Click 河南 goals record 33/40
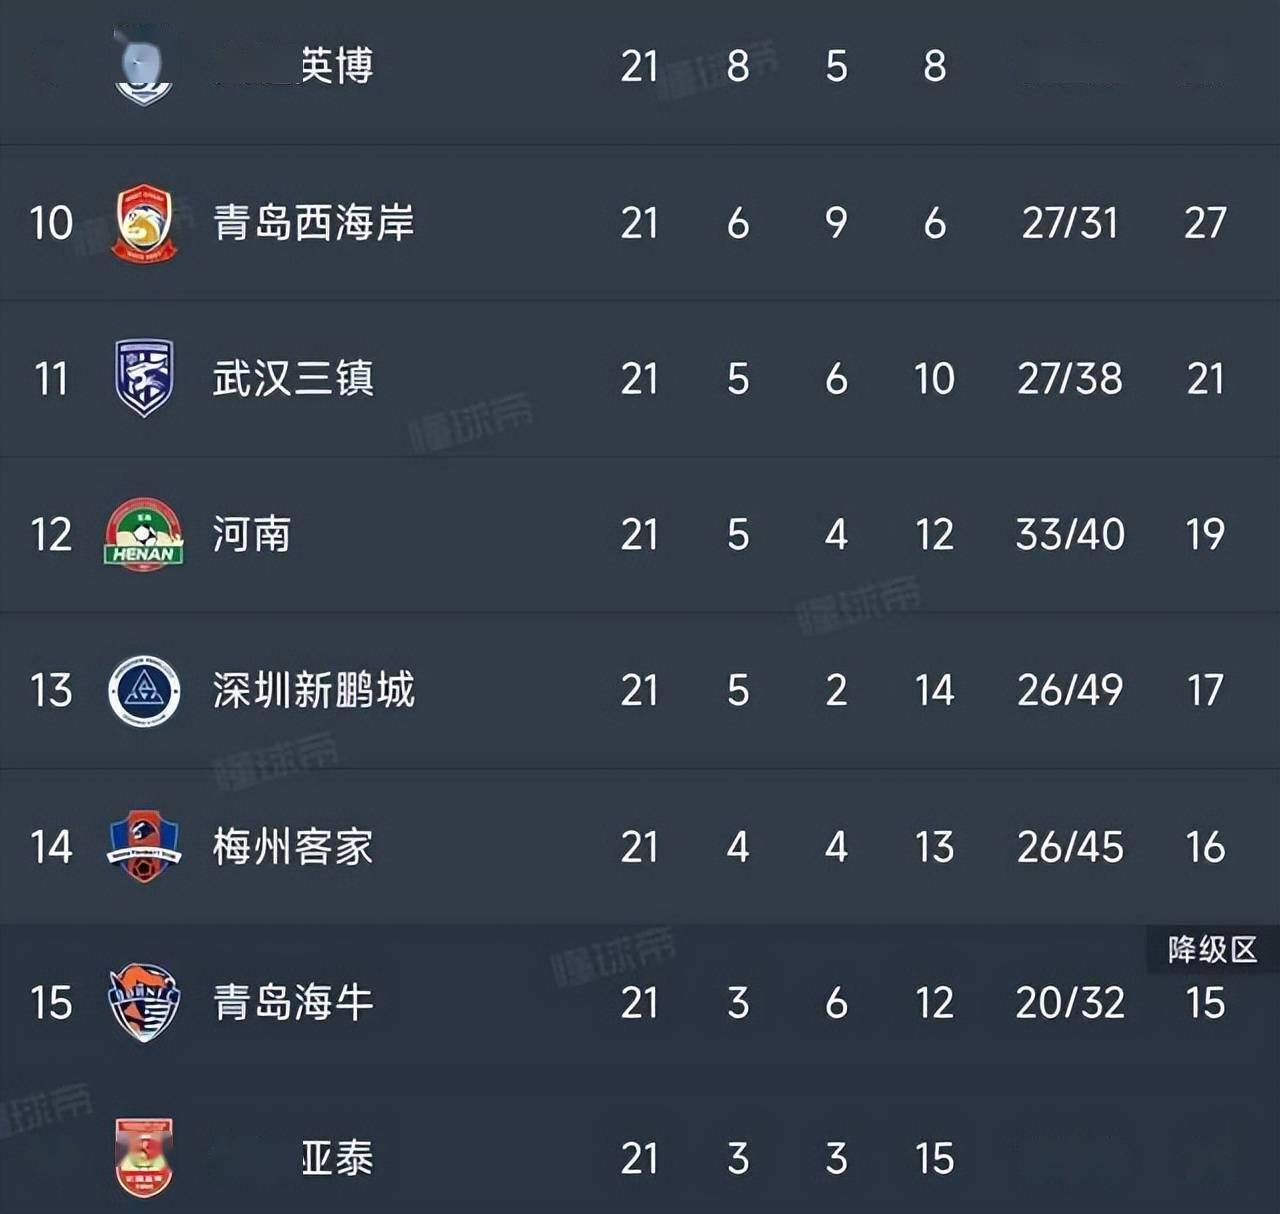 1070,535
